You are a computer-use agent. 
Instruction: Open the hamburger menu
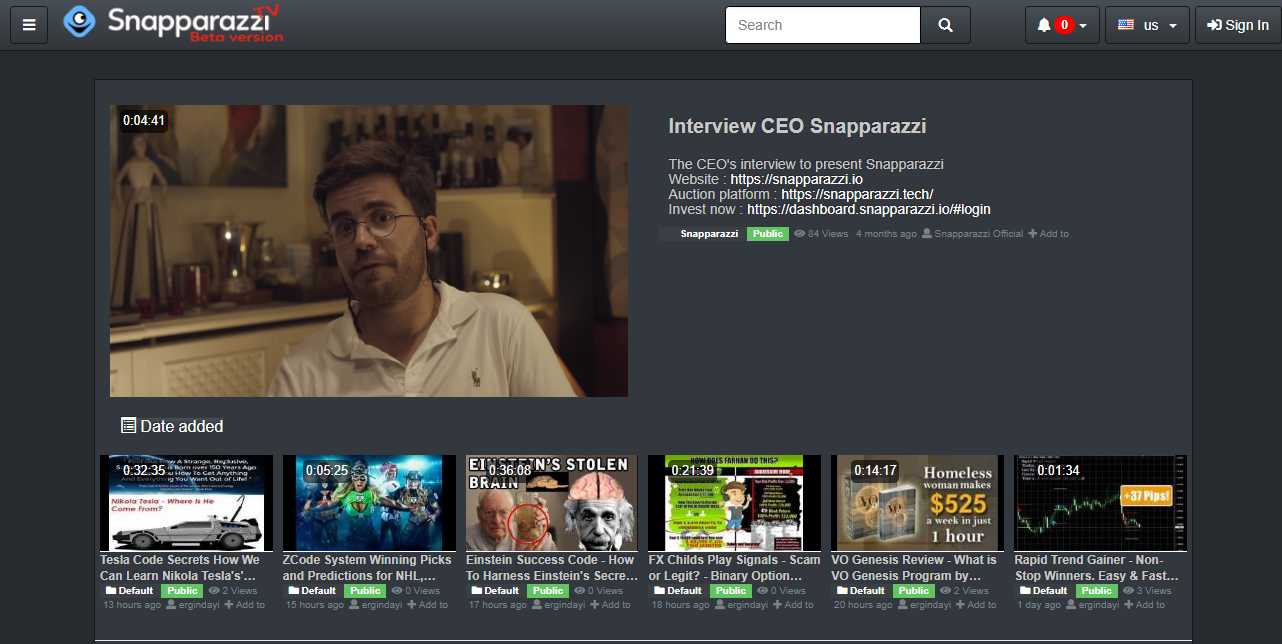coord(29,25)
